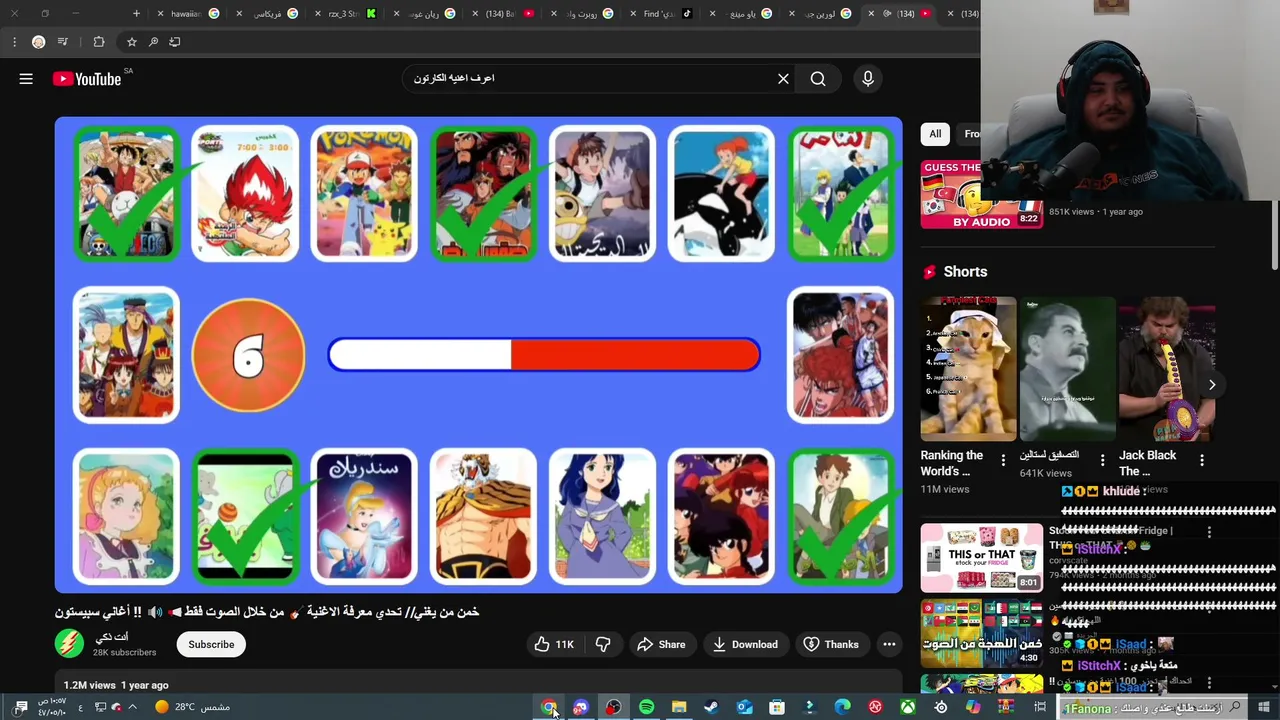Open Steam from the taskbar
Screen dimensions: 1280x720
coord(711,707)
